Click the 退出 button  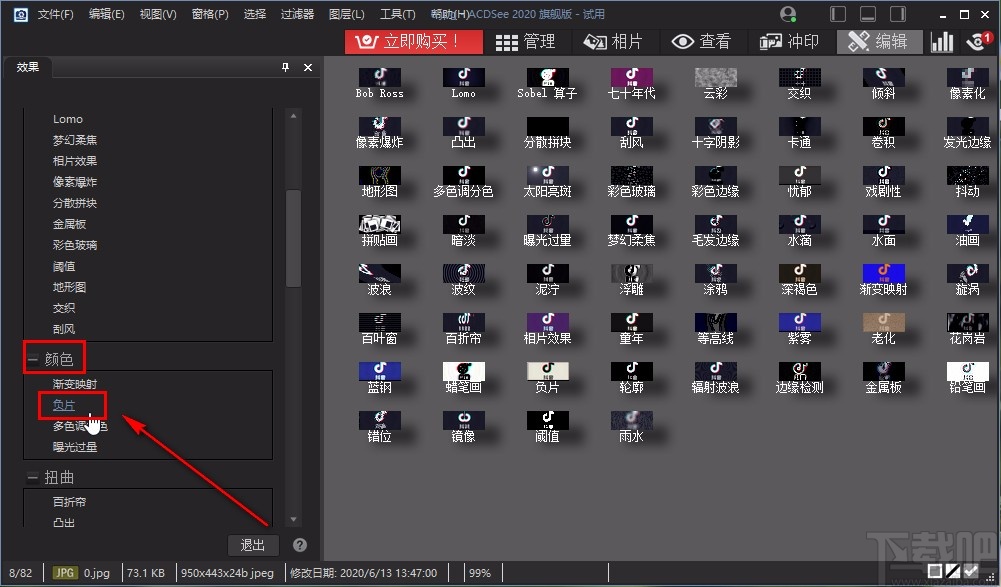(252, 545)
